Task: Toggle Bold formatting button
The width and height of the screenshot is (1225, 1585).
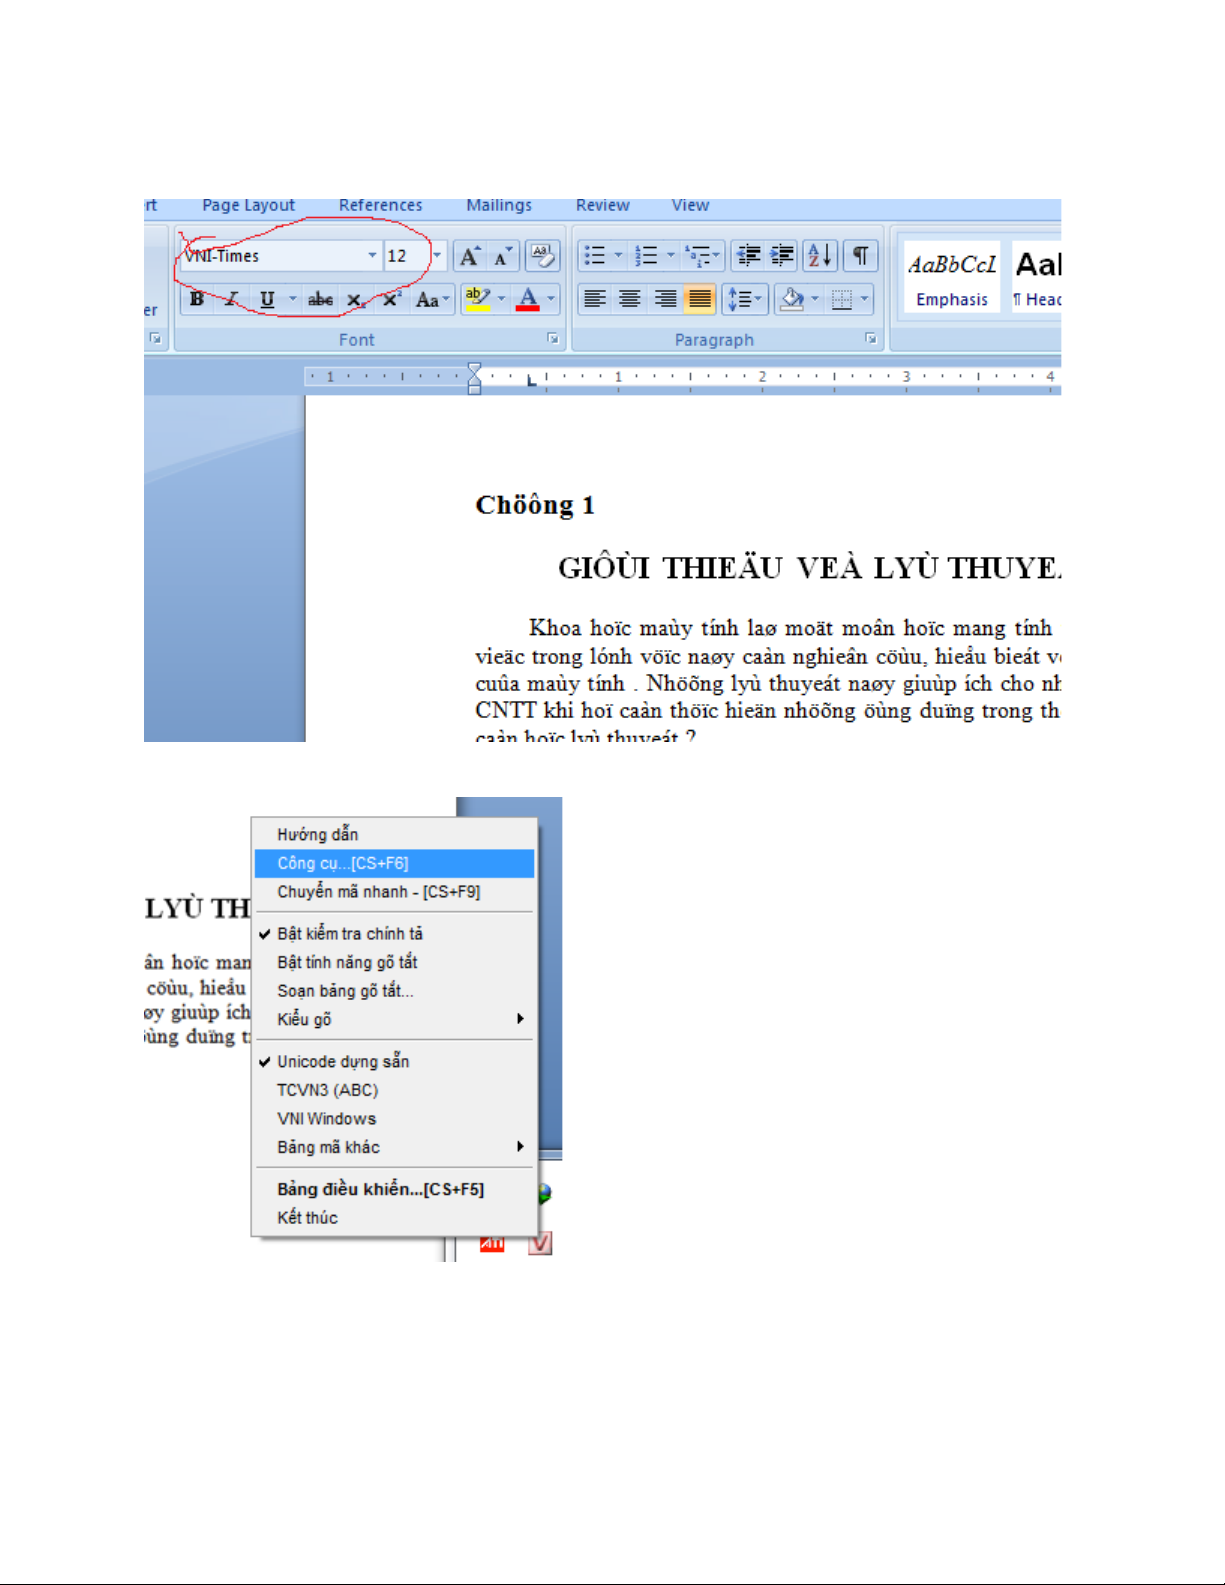Action: tap(197, 299)
